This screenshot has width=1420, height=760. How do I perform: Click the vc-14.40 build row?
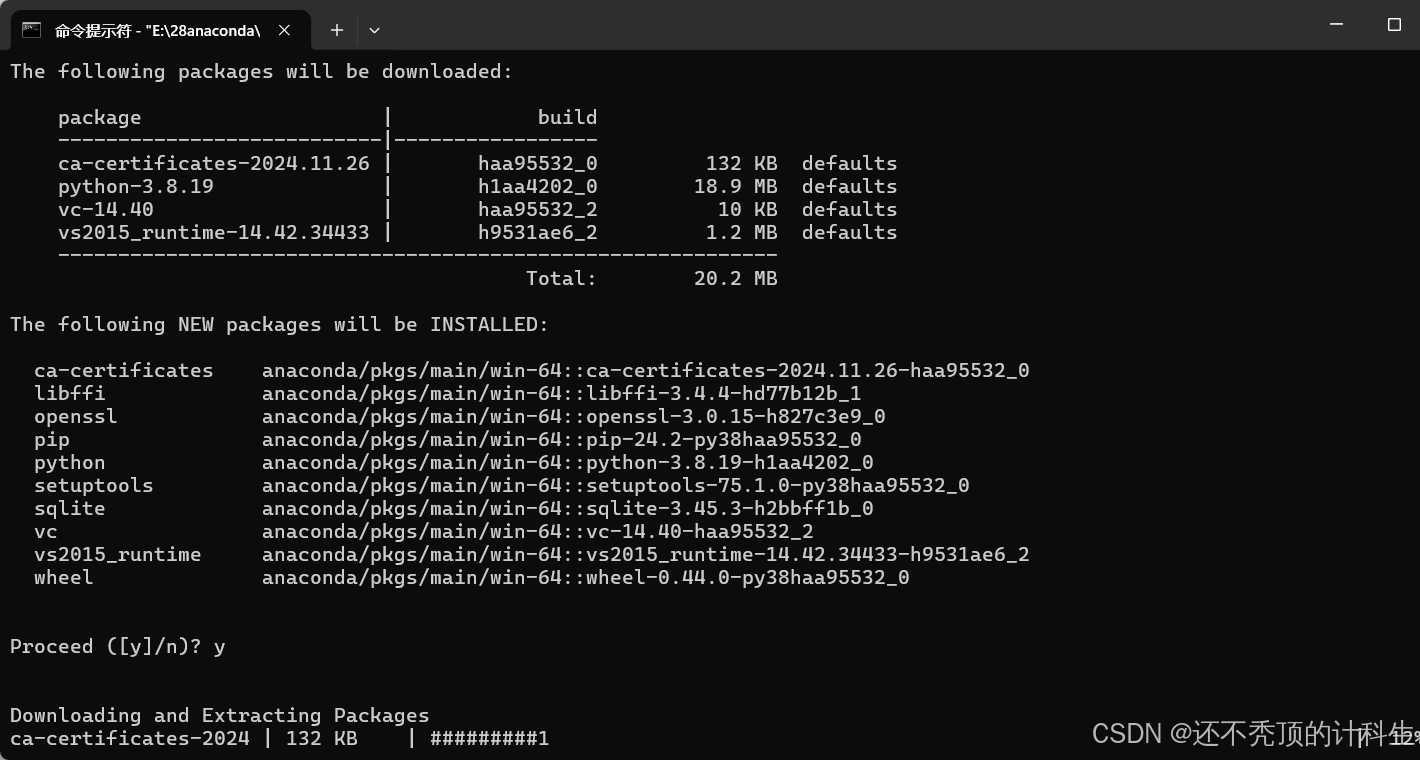pos(400,209)
